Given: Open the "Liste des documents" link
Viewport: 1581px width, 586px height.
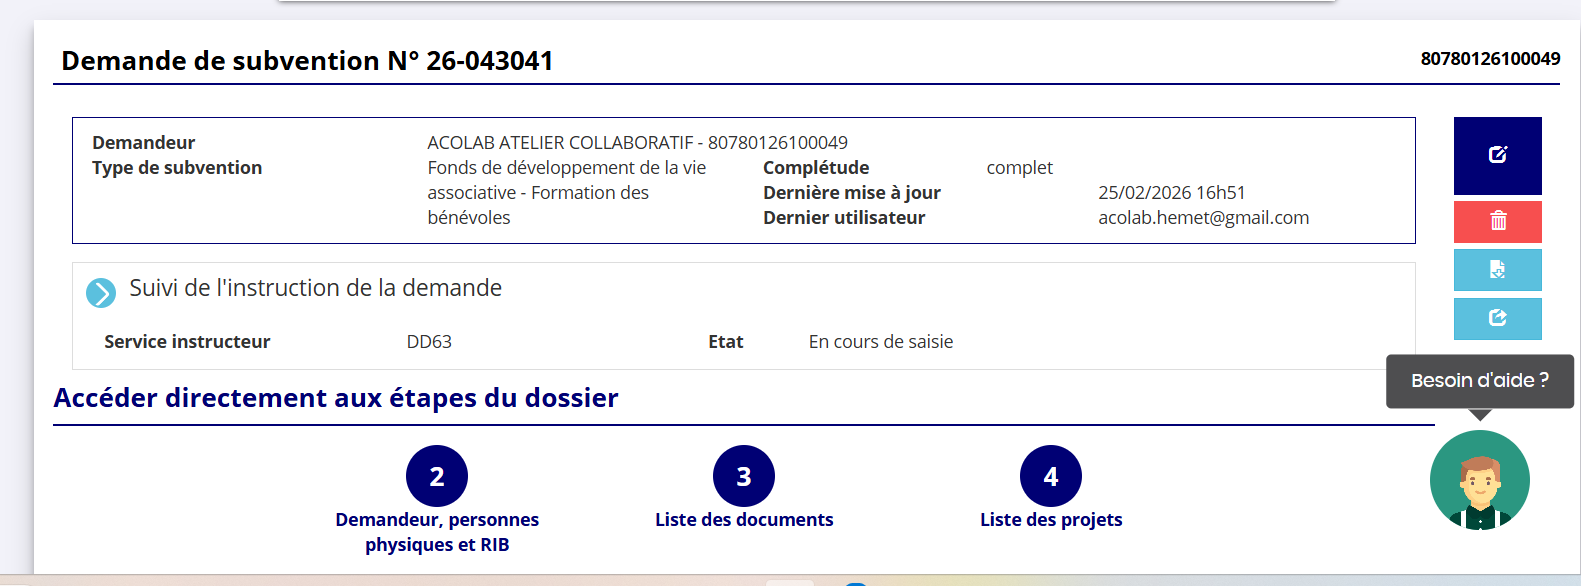Looking at the screenshot, I should [743, 520].
